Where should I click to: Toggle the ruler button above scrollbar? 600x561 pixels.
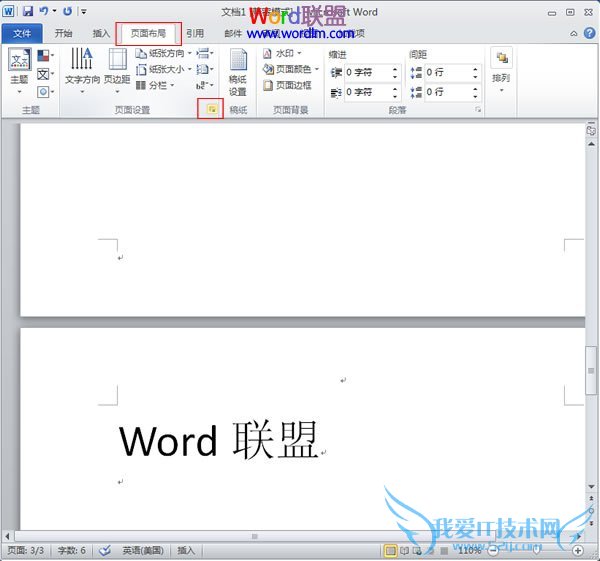591,130
